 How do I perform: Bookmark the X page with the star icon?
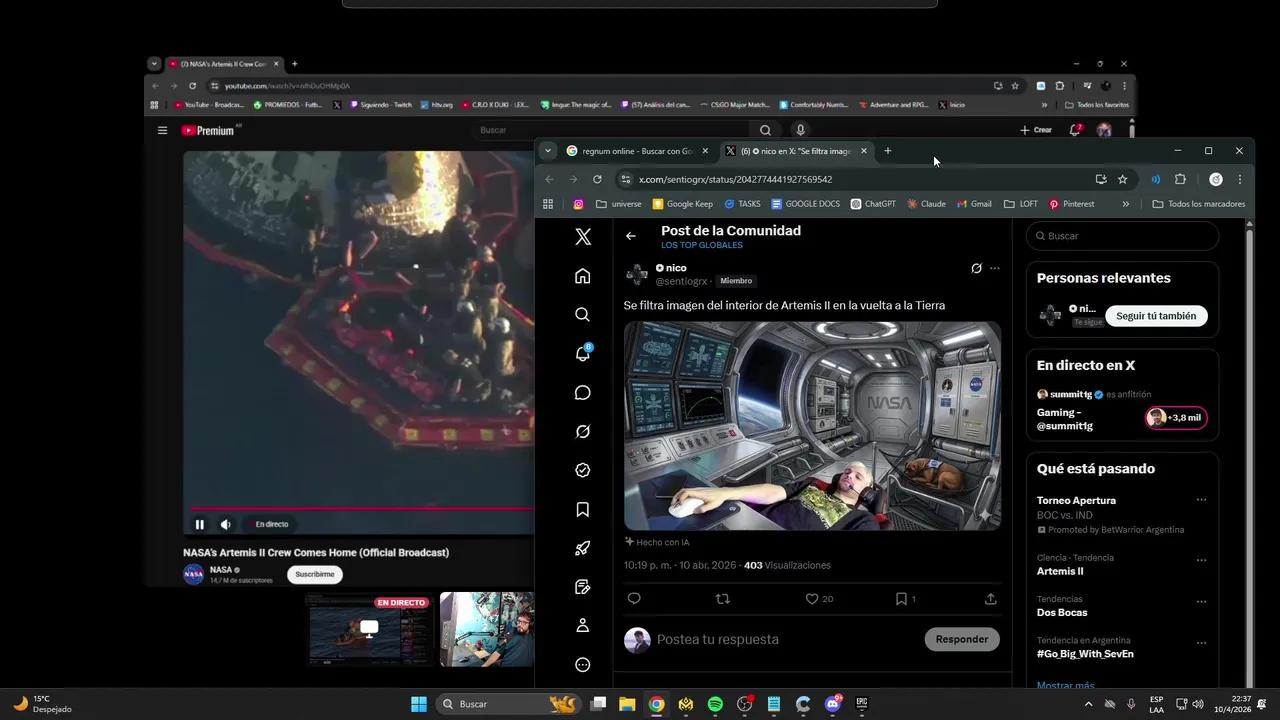1123,179
